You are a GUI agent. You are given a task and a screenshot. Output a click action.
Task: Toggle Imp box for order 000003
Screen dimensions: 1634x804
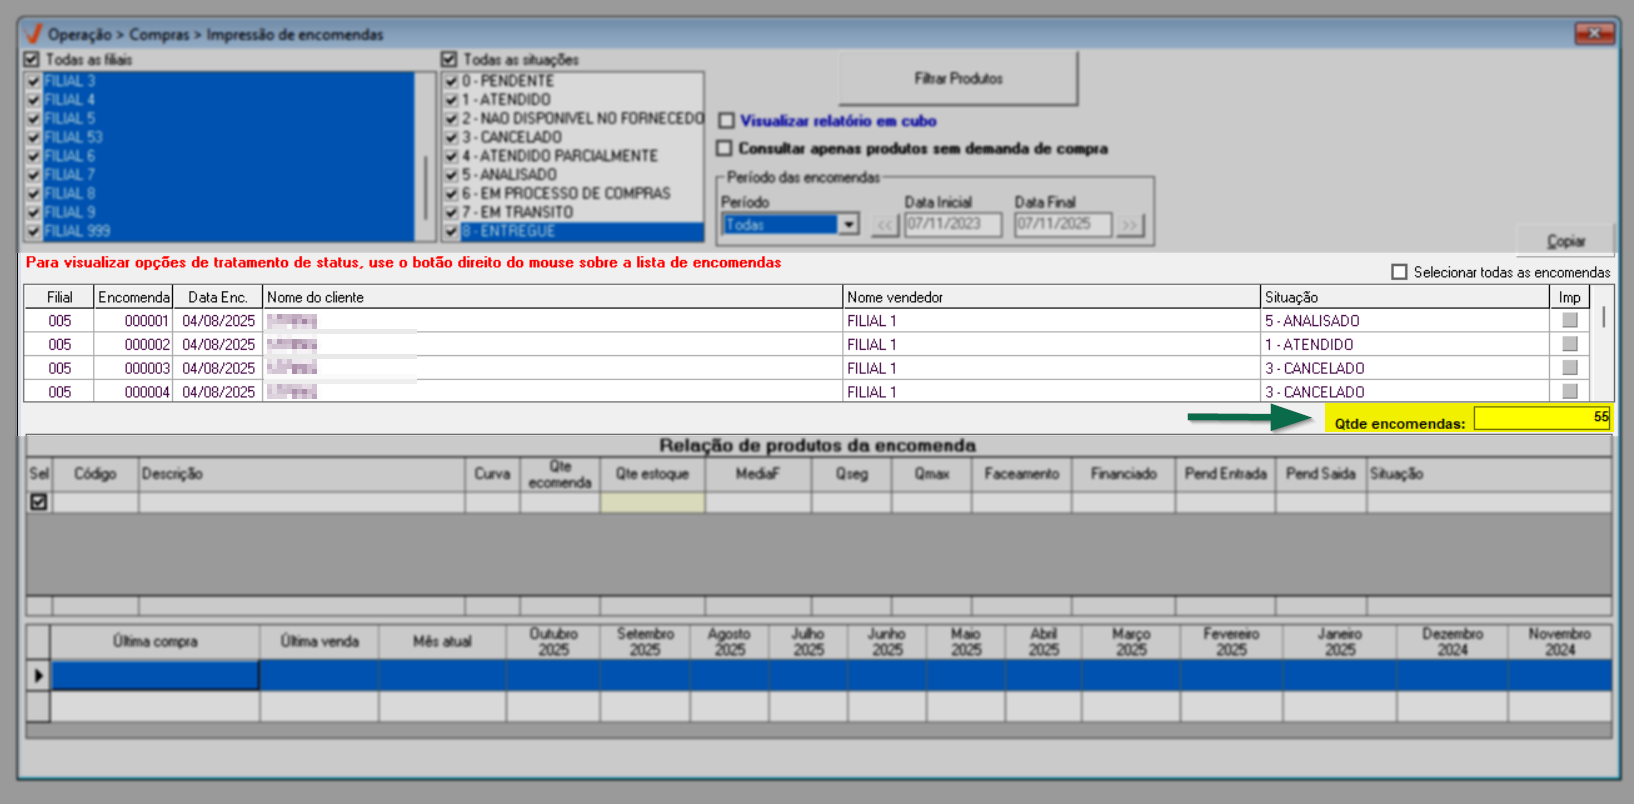pyautogui.click(x=1569, y=368)
